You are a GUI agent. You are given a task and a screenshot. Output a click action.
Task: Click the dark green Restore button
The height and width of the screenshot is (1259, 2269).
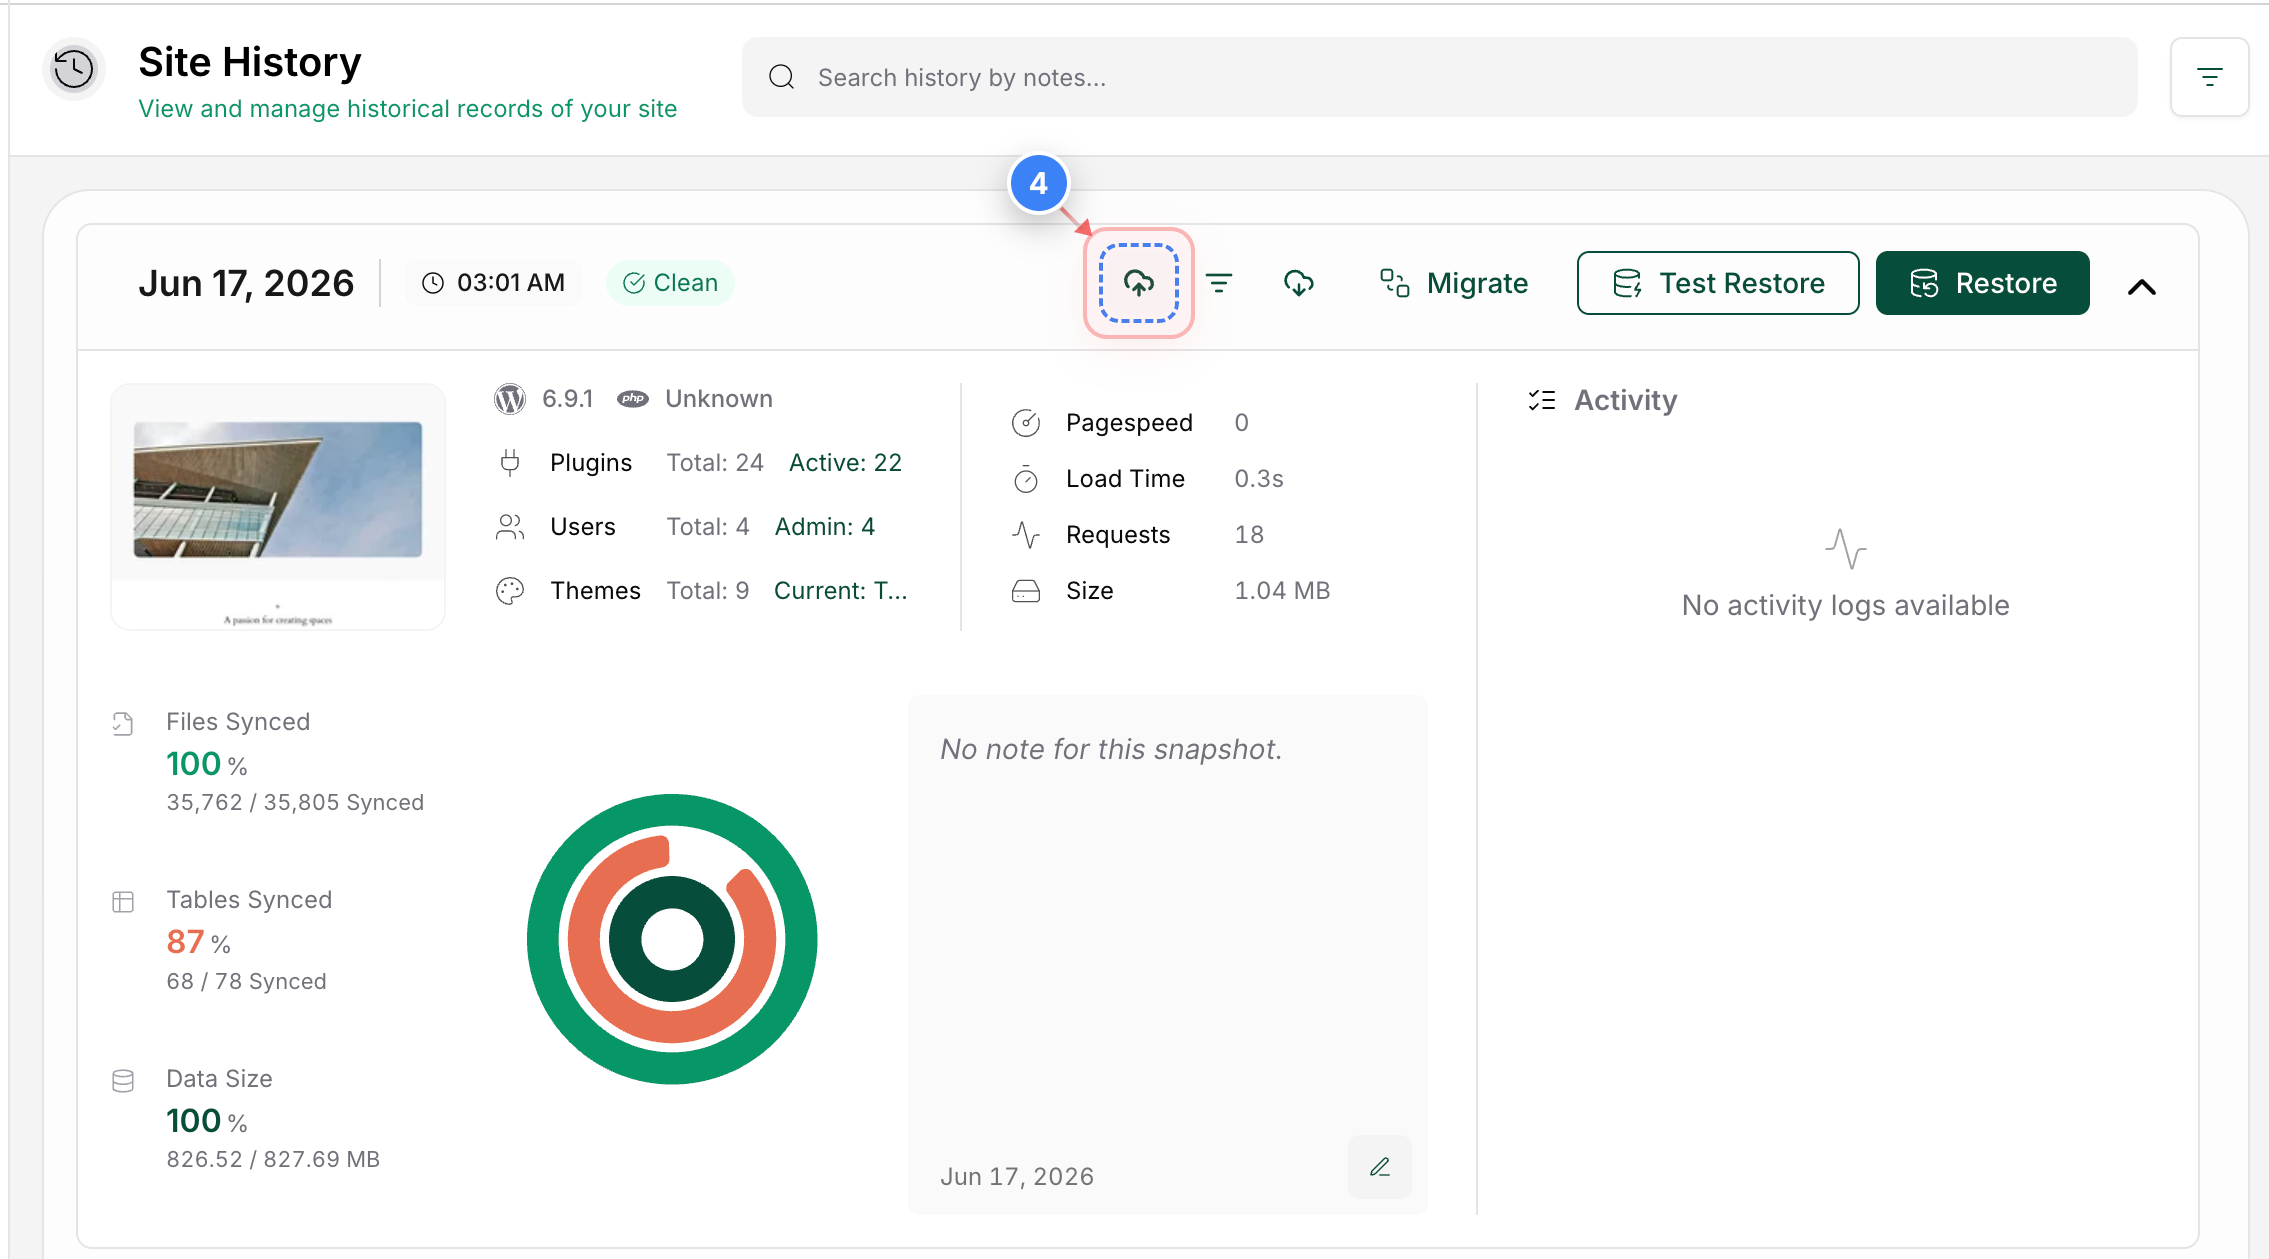pos(1982,283)
